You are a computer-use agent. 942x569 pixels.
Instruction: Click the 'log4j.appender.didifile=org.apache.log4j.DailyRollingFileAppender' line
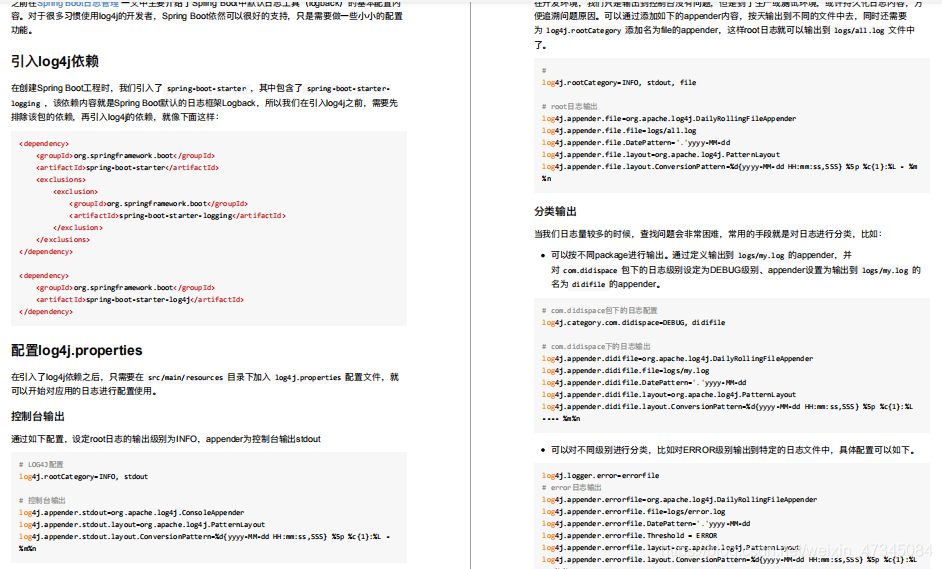[677, 359]
